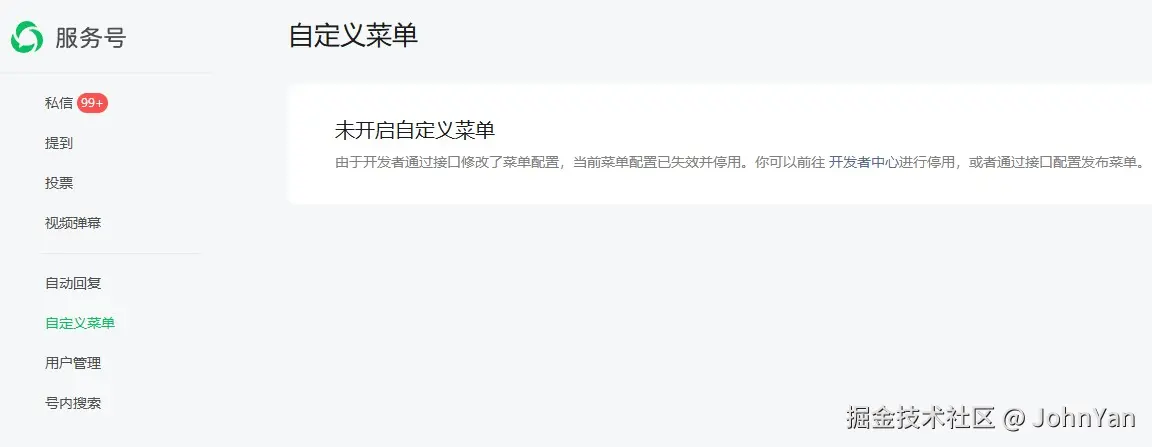Screen dimensions: 1152x447
Task: Select the green 自定义菜单 sidebar item
Action: [80, 323]
